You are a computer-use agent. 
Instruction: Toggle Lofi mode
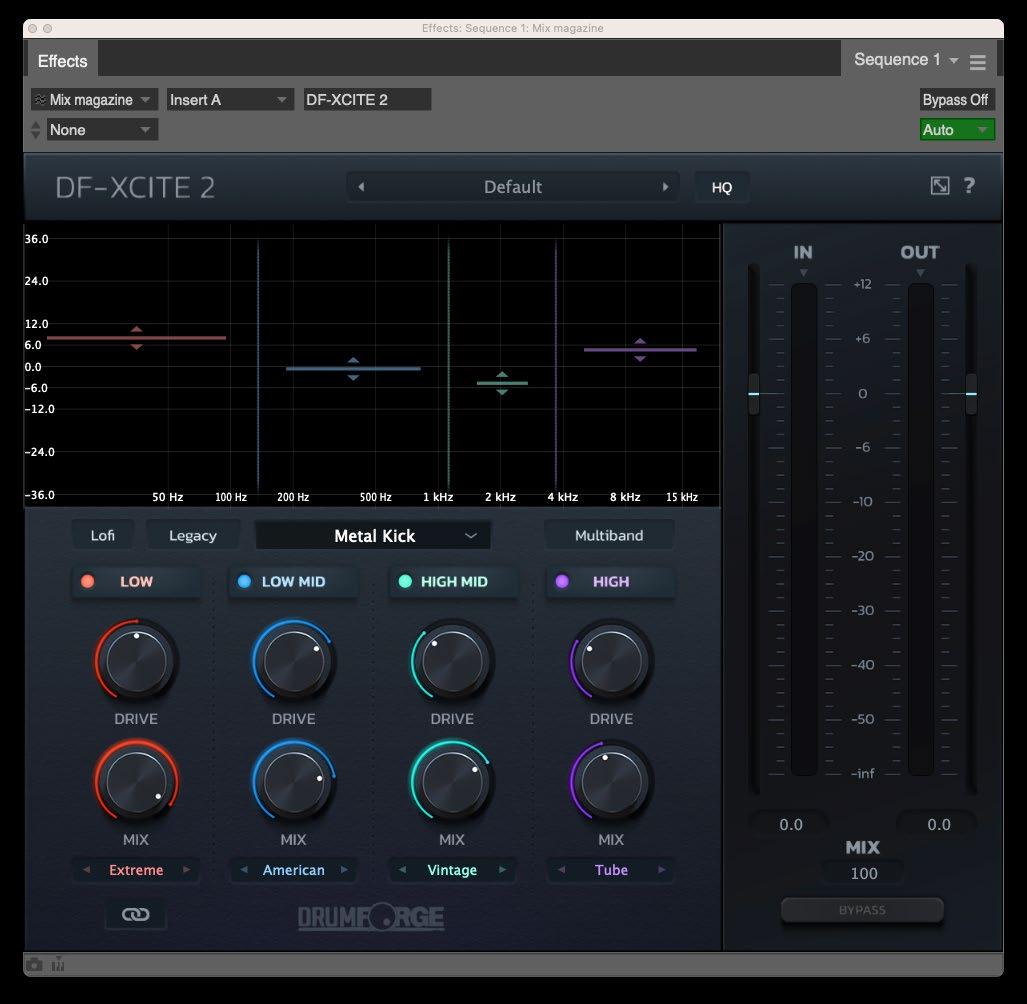click(x=103, y=535)
